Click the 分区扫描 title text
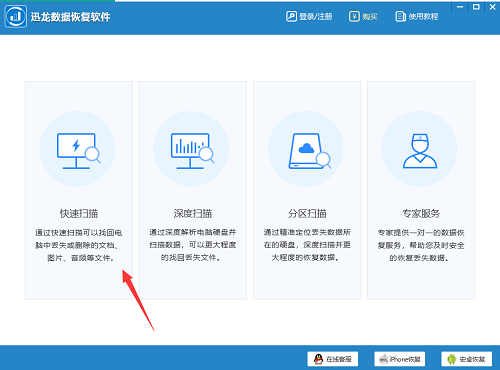500x370 pixels. coord(307,213)
